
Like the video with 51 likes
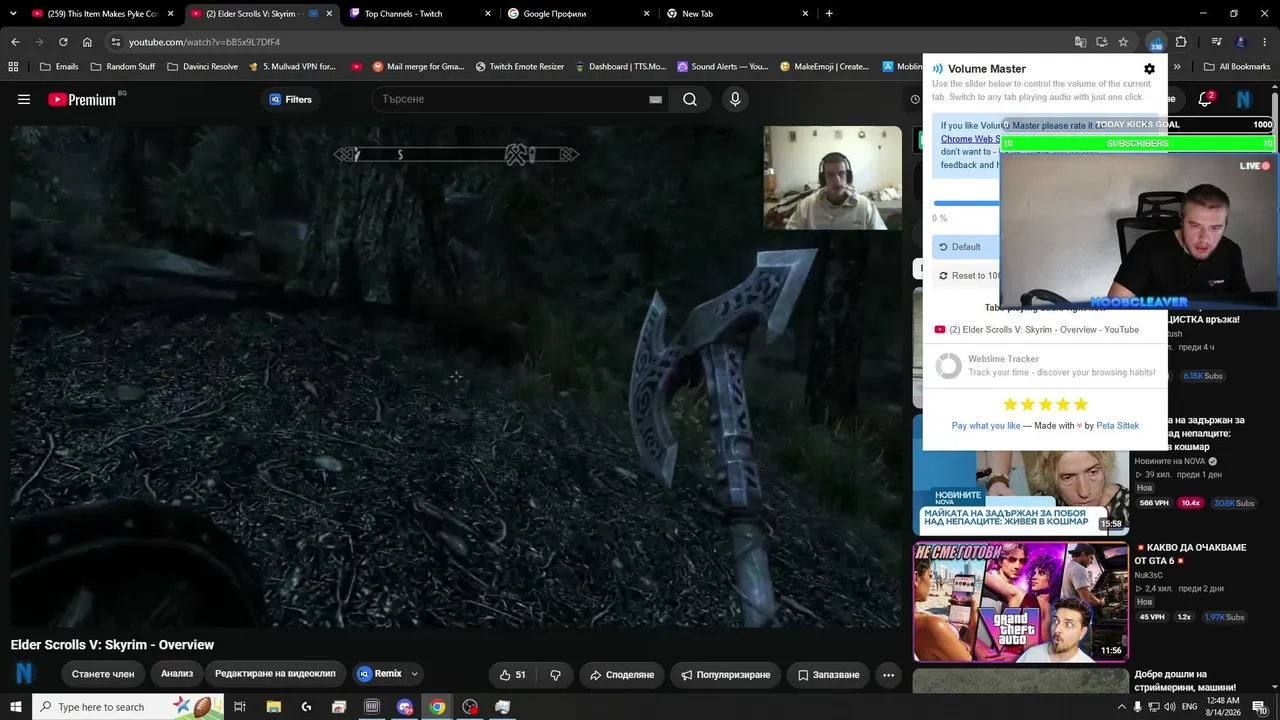(x=515, y=675)
